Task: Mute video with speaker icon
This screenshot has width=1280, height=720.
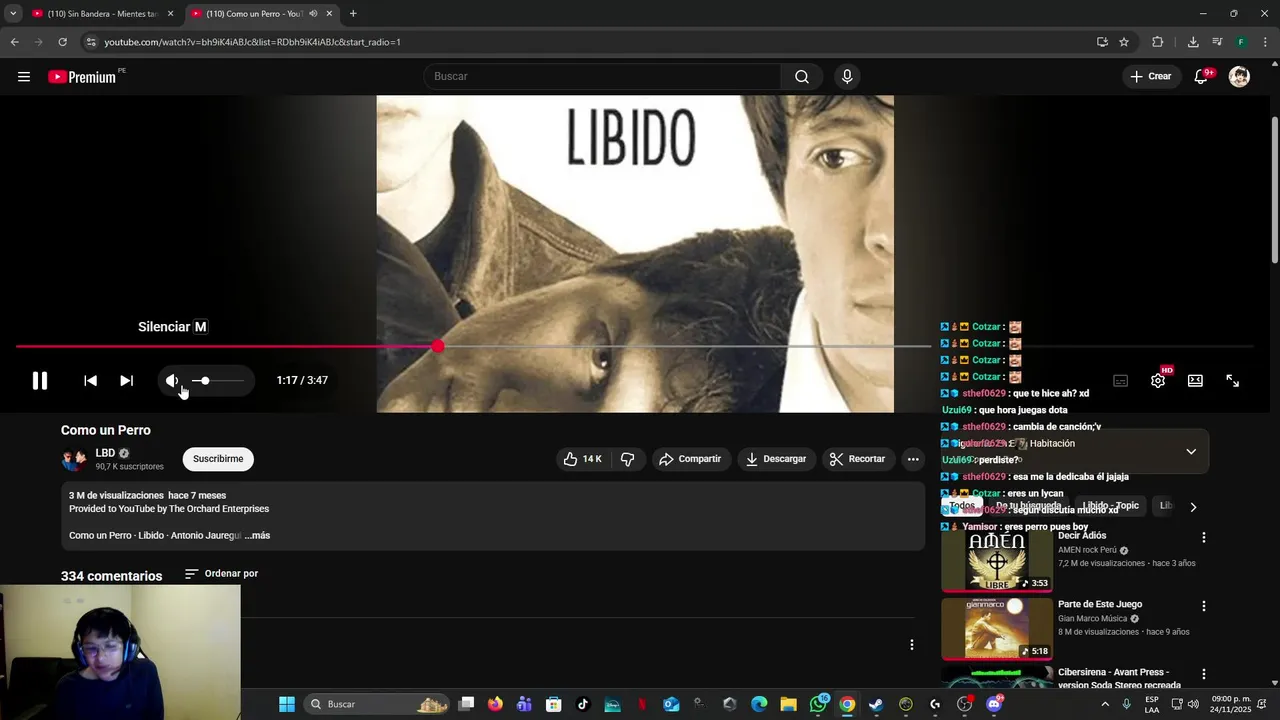Action: pyautogui.click(x=172, y=381)
